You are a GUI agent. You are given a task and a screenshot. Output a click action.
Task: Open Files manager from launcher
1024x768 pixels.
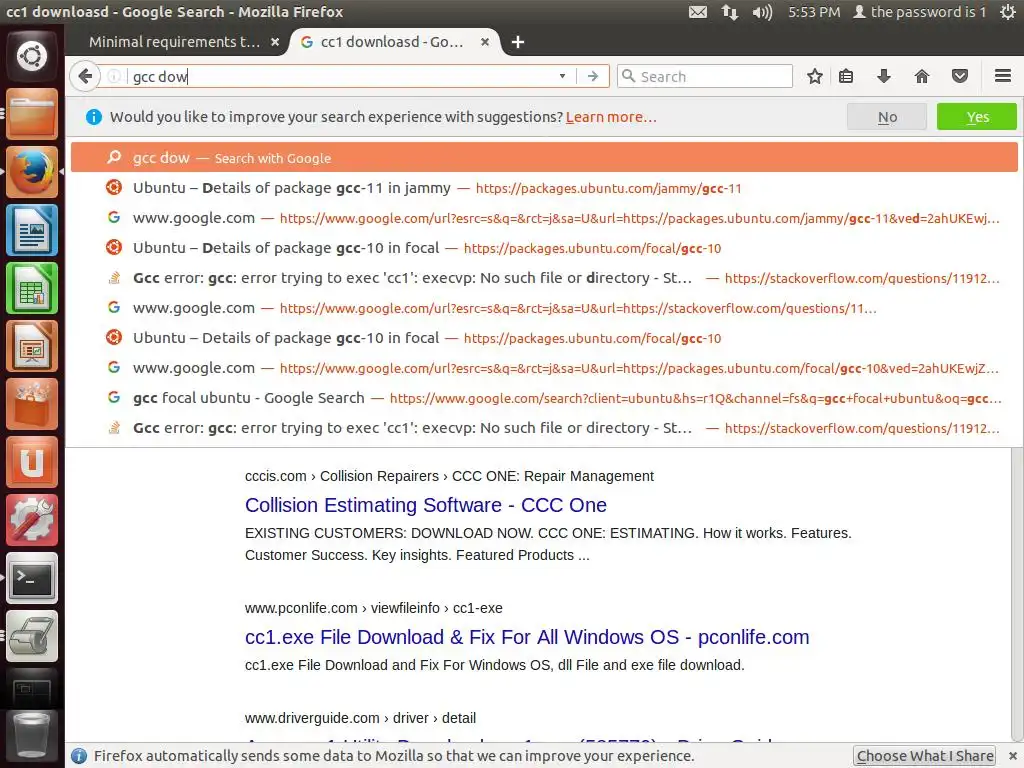[x=32, y=114]
